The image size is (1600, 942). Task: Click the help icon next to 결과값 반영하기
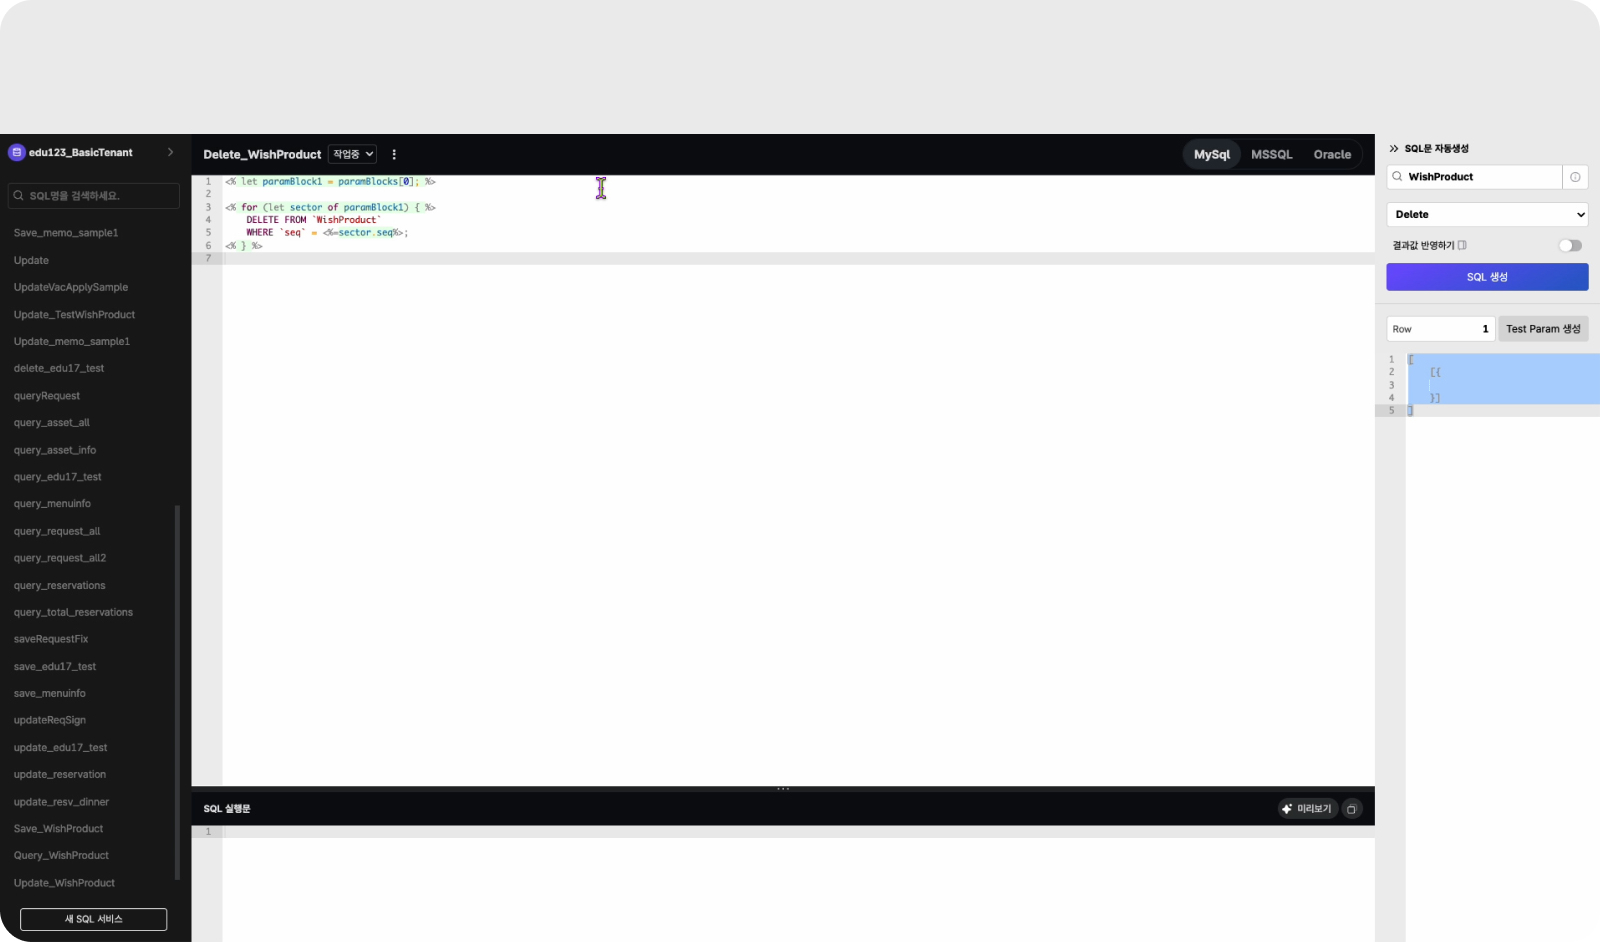[x=1462, y=246]
